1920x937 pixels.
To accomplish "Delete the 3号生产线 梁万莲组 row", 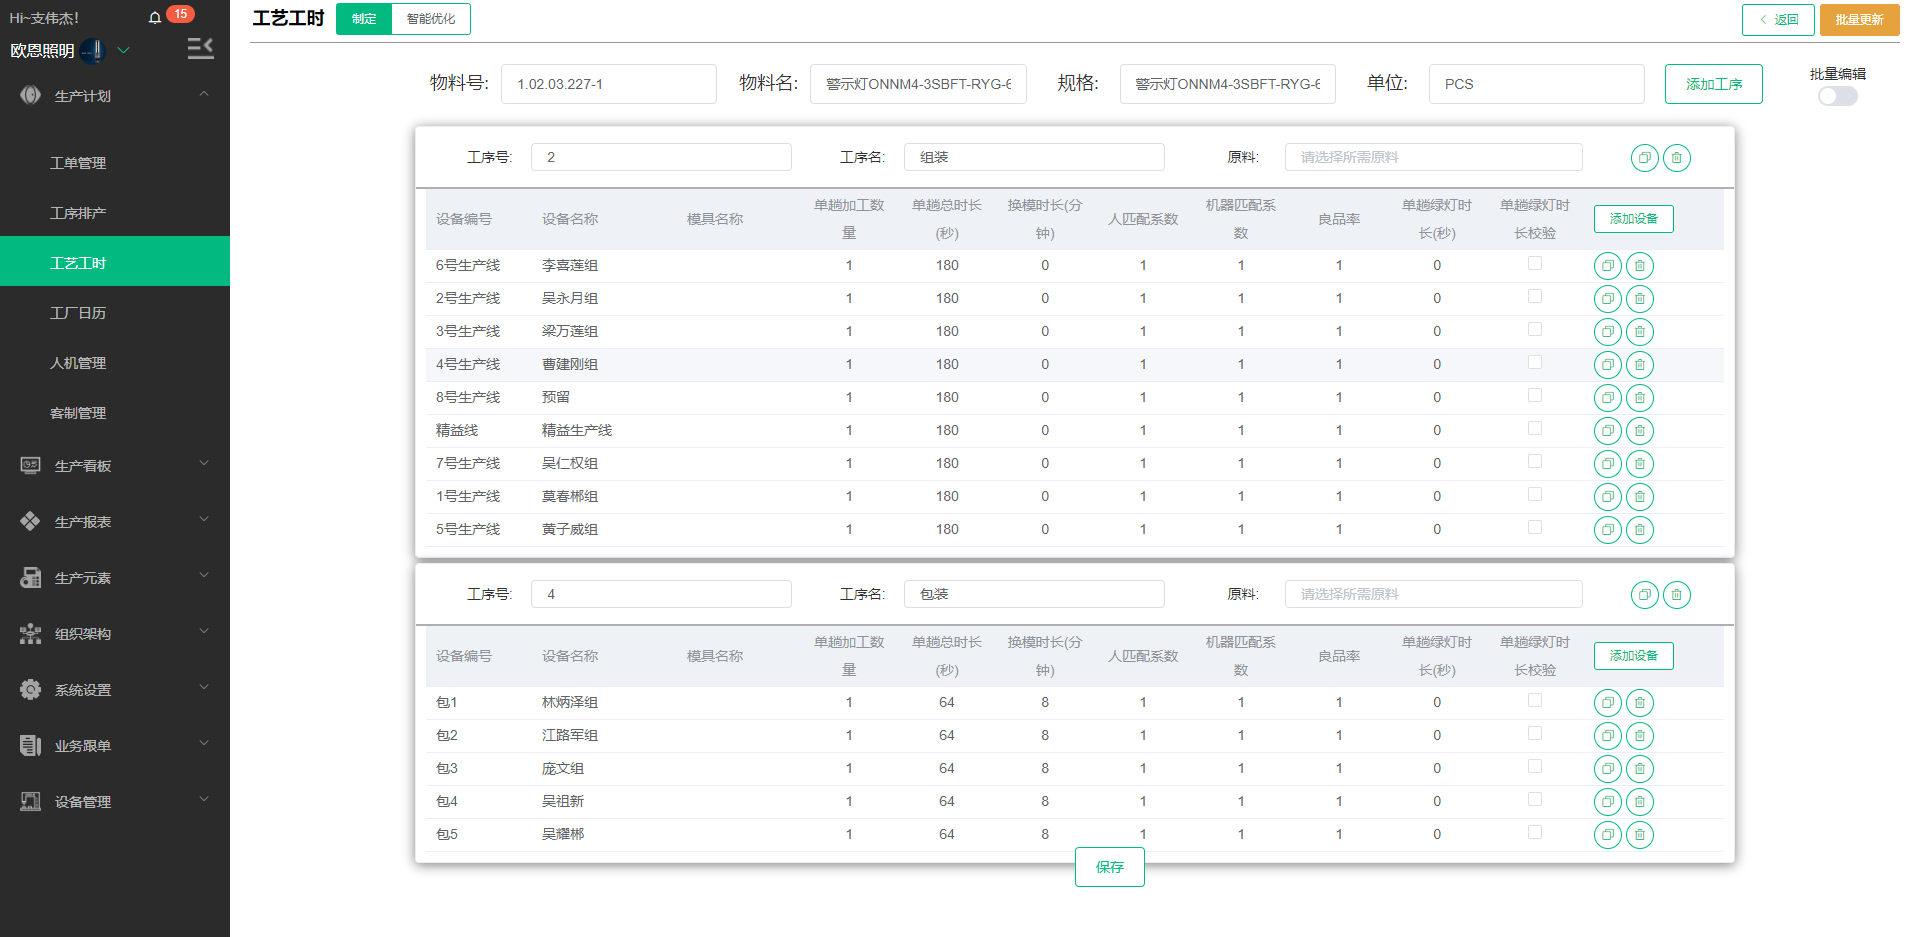I will coord(1640,332).
